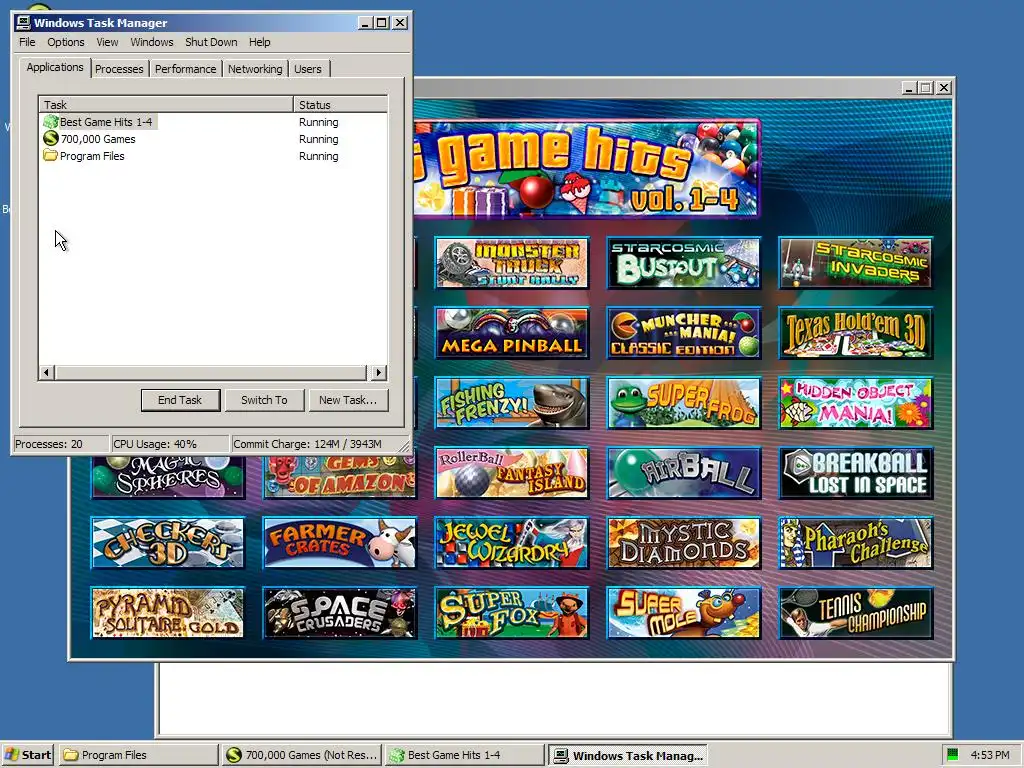
Task: Click Windows Task Manager taskbar button
Action: pyautogui.click(x=628, y=756)
